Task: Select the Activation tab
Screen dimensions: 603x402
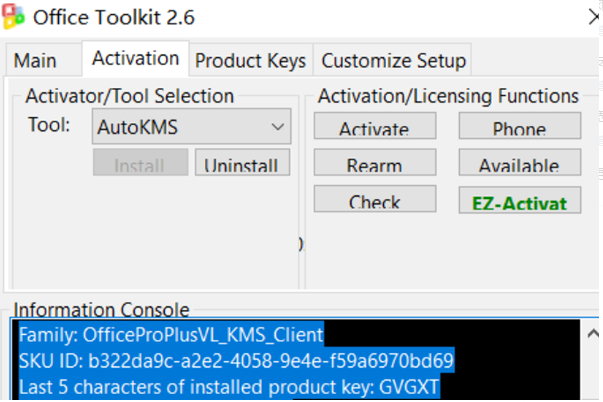Action: [135, 58]
